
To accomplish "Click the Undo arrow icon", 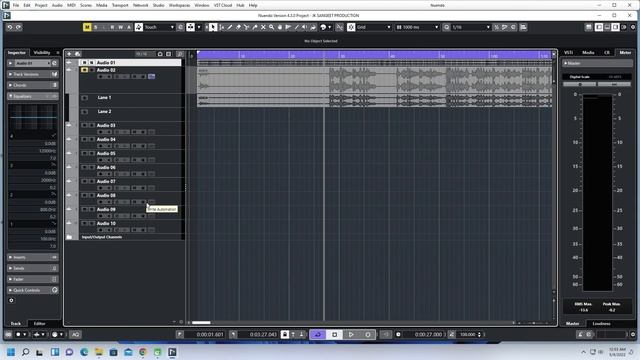I will point(10,27).
